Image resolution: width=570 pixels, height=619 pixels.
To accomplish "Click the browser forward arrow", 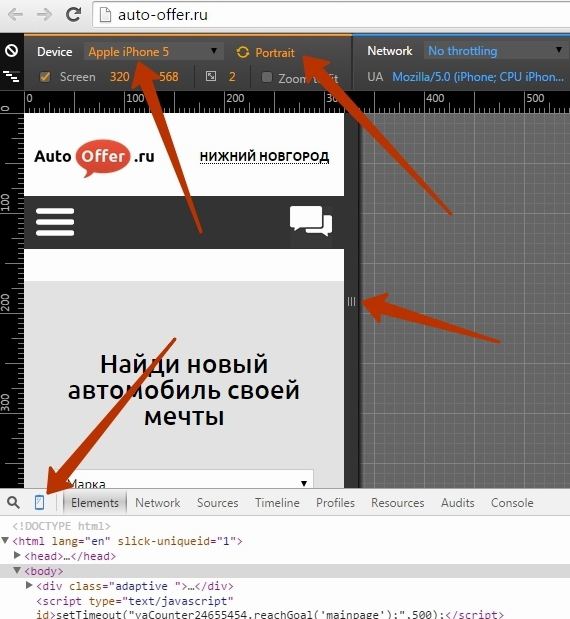I will point(44,15).
